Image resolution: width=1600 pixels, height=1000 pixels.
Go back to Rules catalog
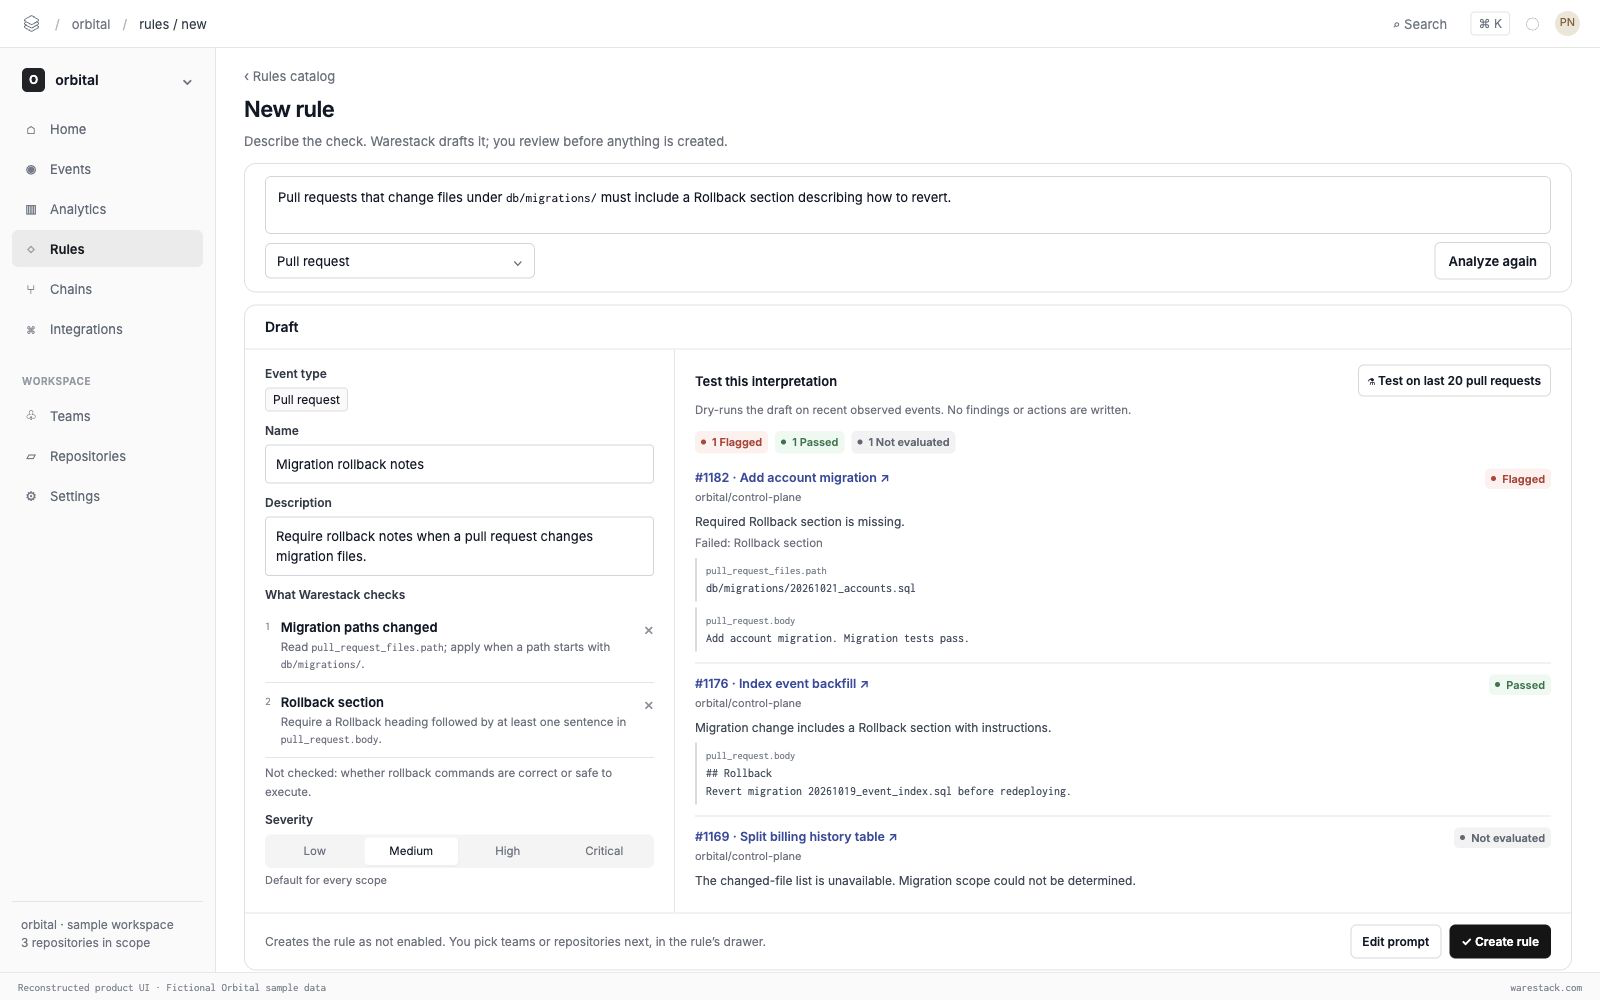289,76
